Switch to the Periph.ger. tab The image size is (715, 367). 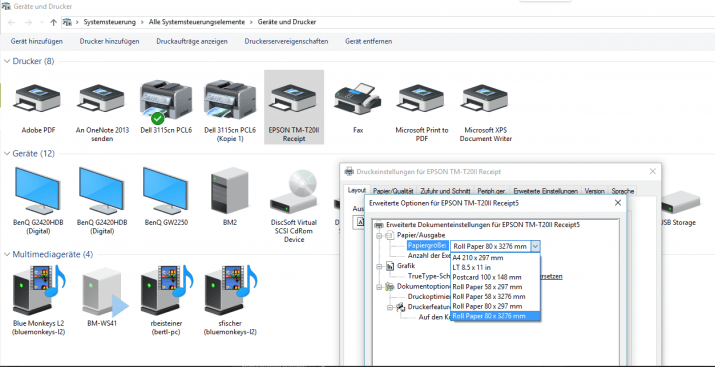492,191
